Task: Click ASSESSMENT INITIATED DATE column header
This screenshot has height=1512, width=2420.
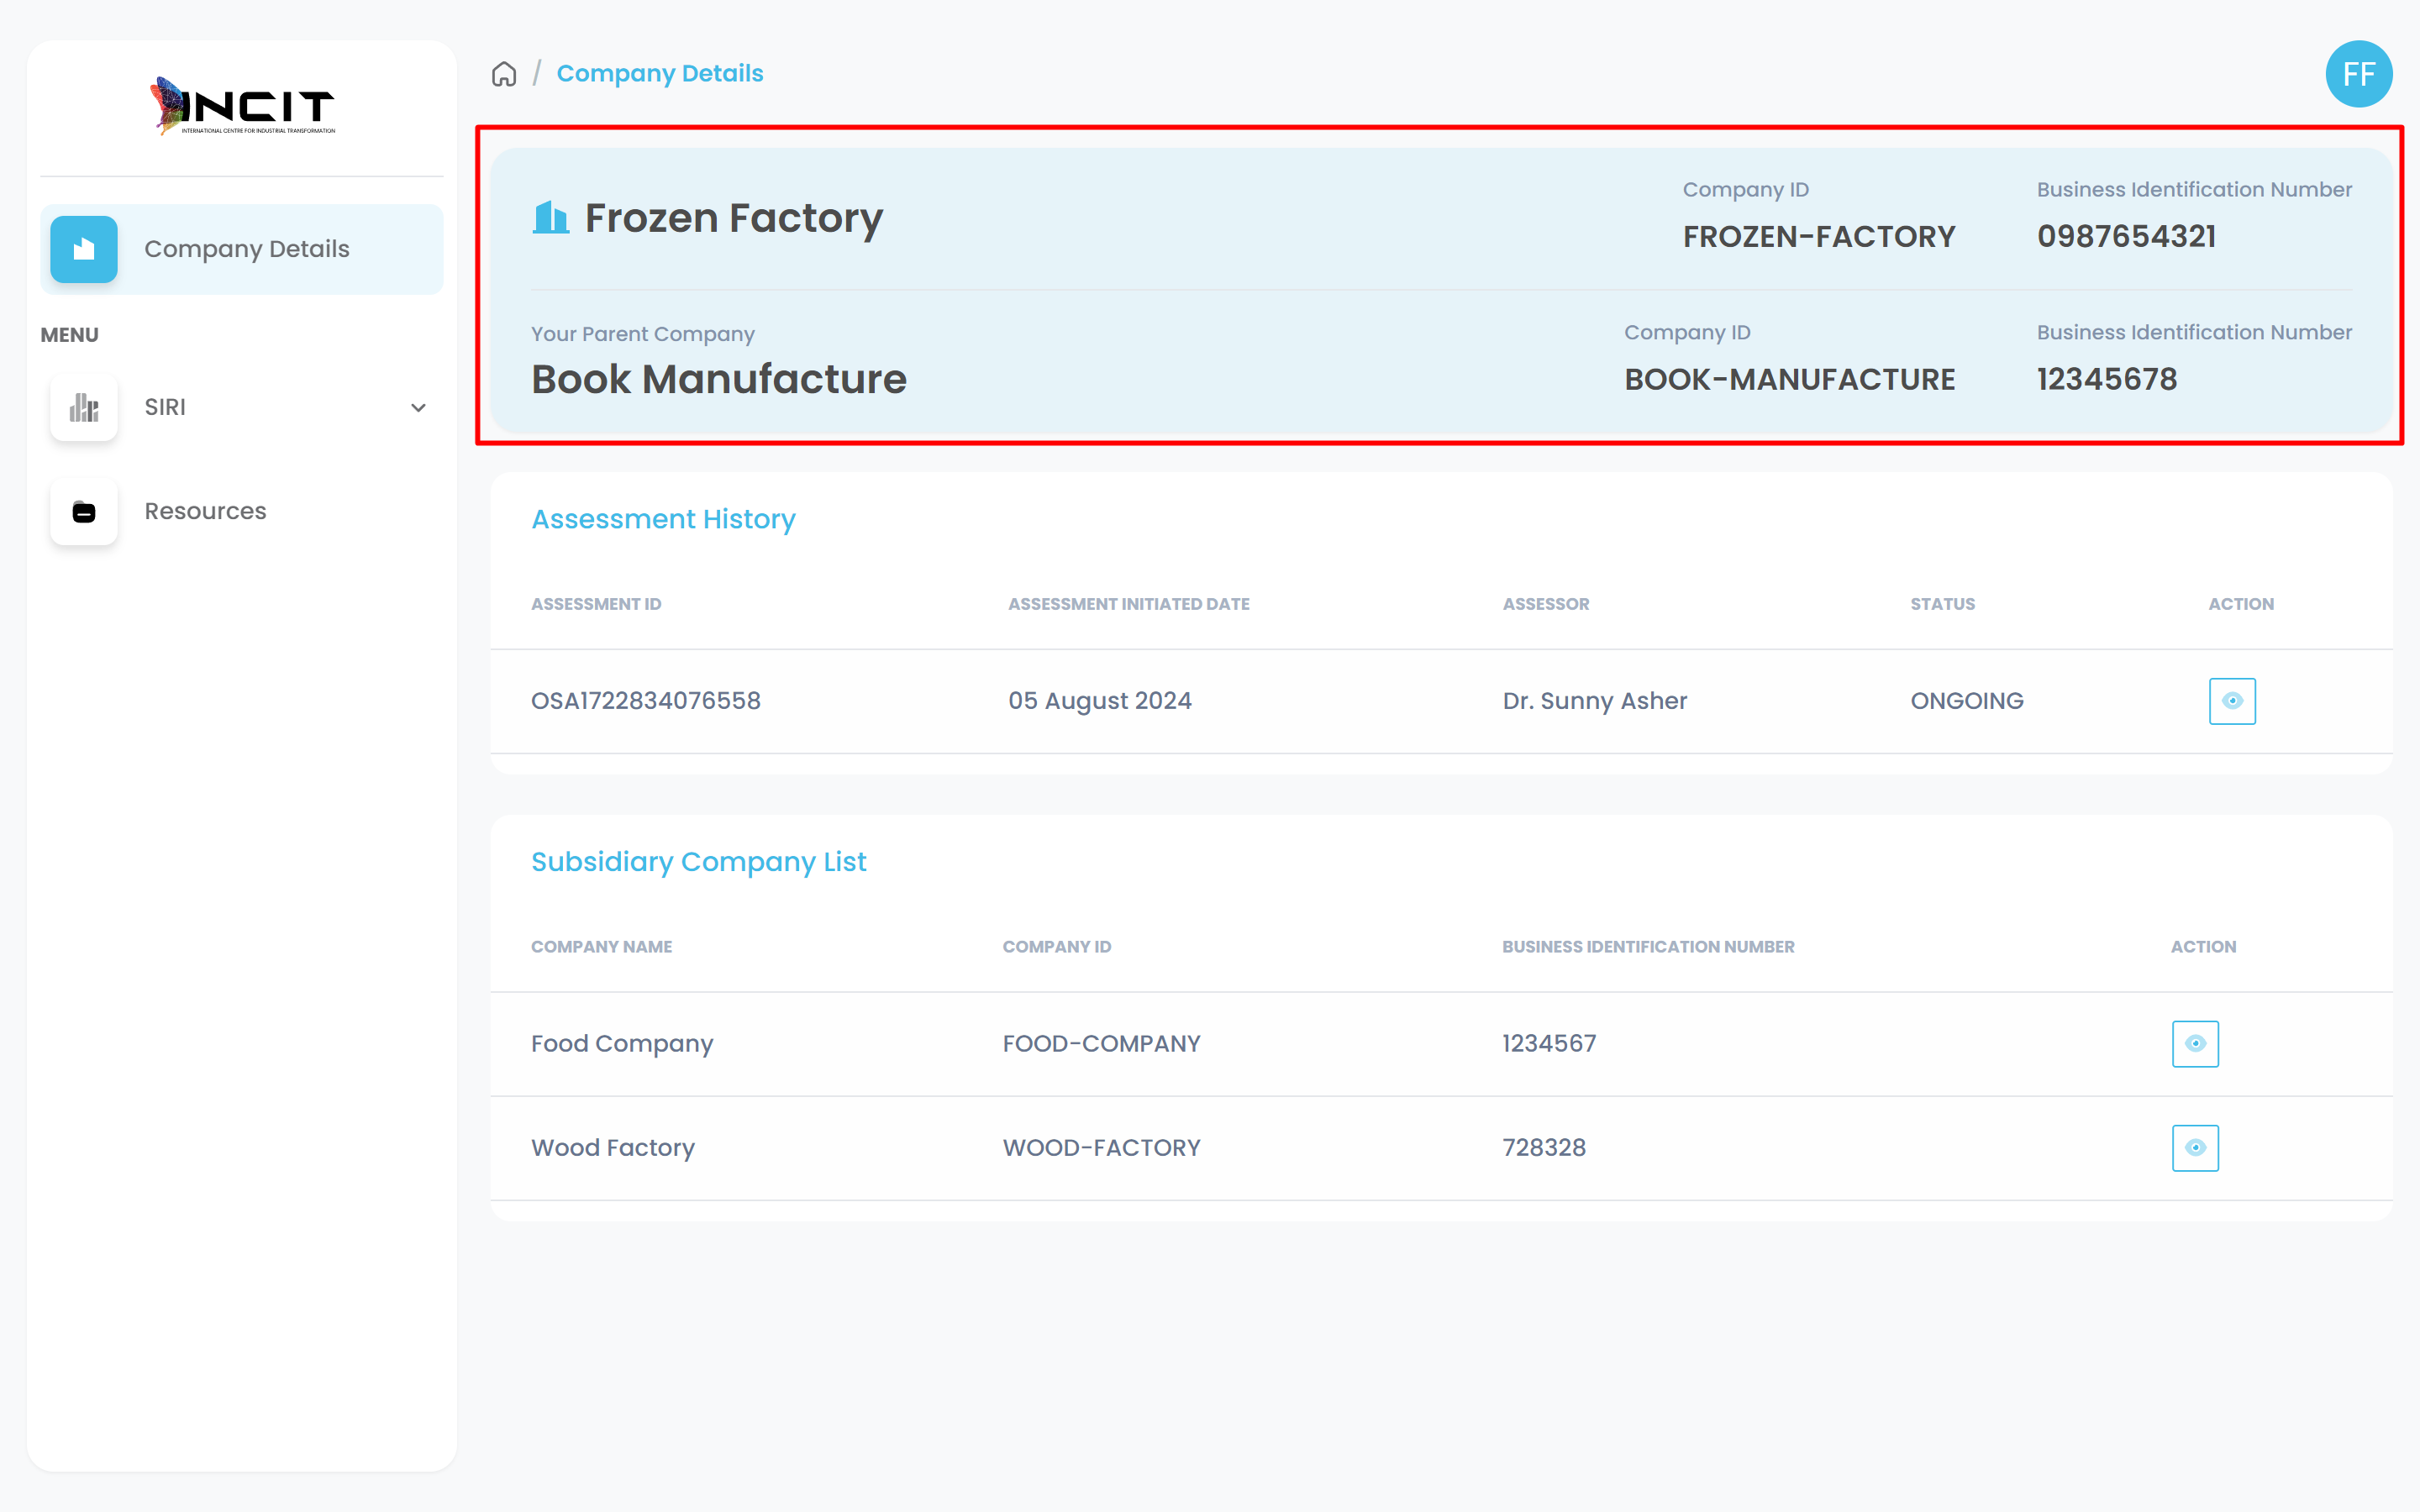Action: click(x=1129, y=604)
